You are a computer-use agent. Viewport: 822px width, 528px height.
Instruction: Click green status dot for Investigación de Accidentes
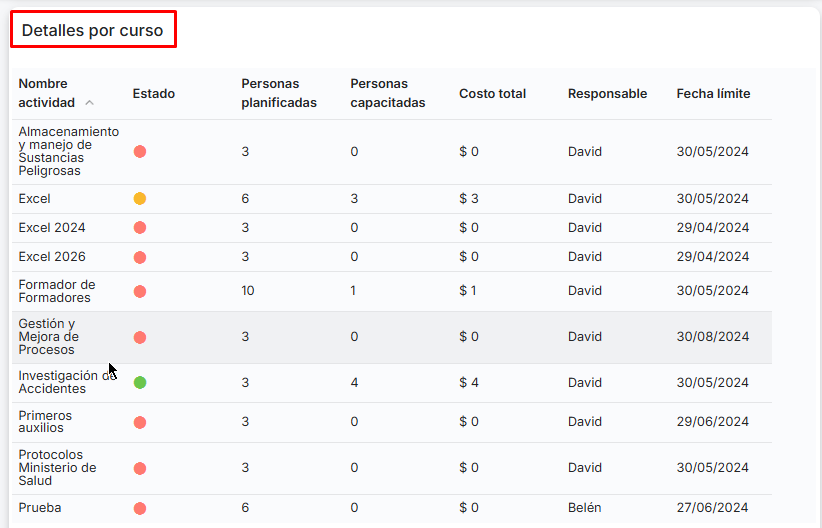[140, 383]
